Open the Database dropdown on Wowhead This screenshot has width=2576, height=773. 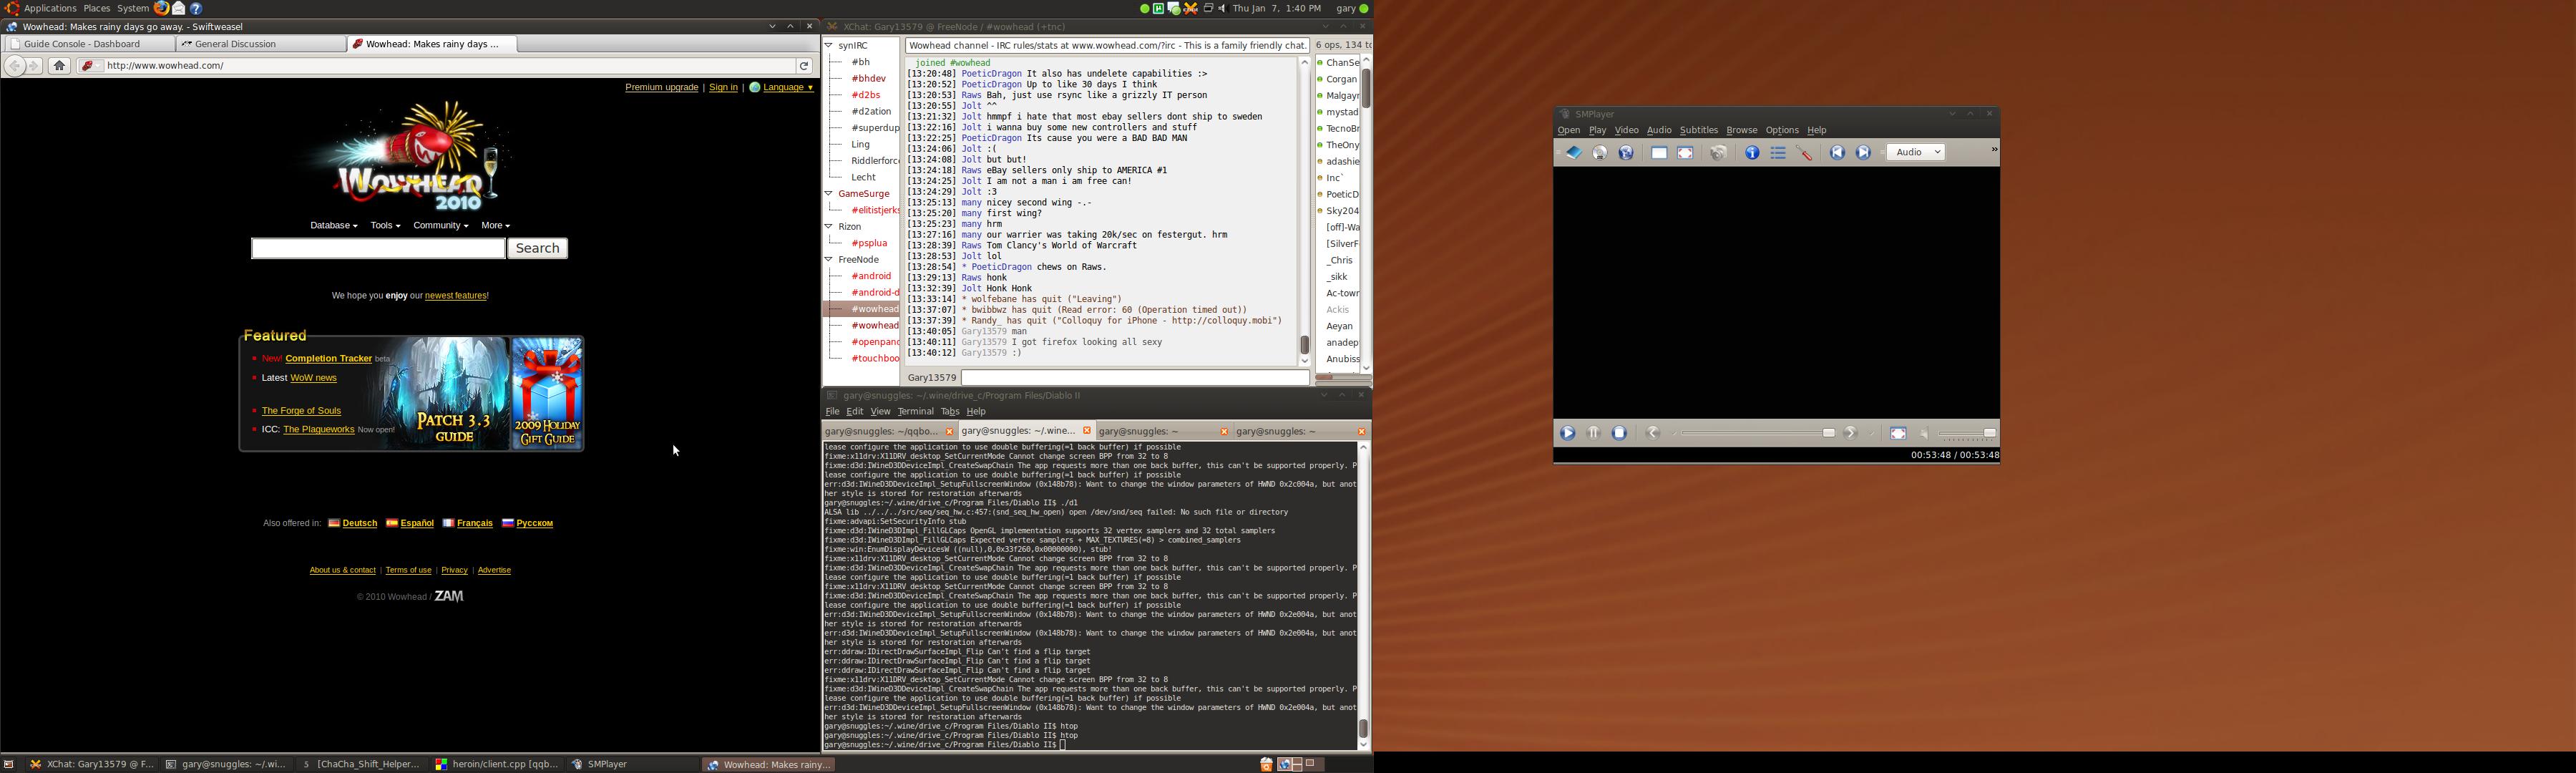point(333,226)
